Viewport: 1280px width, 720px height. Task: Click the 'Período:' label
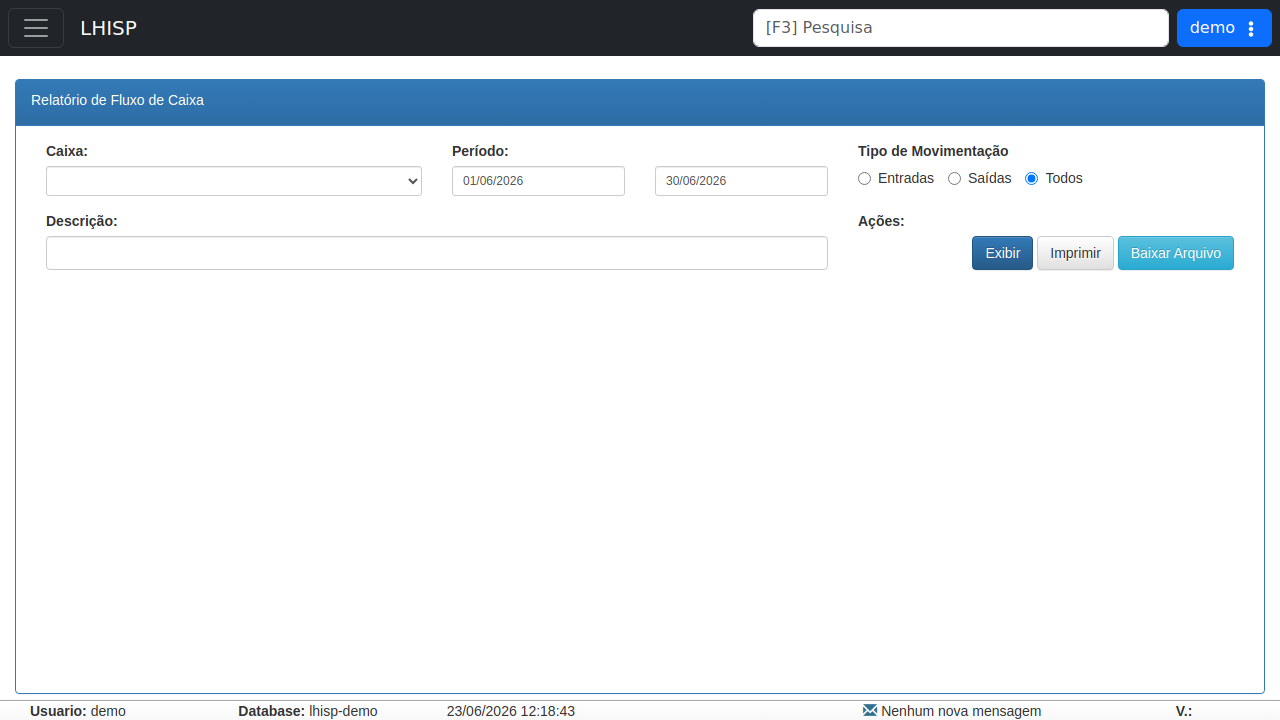click(x=480, y=151)
